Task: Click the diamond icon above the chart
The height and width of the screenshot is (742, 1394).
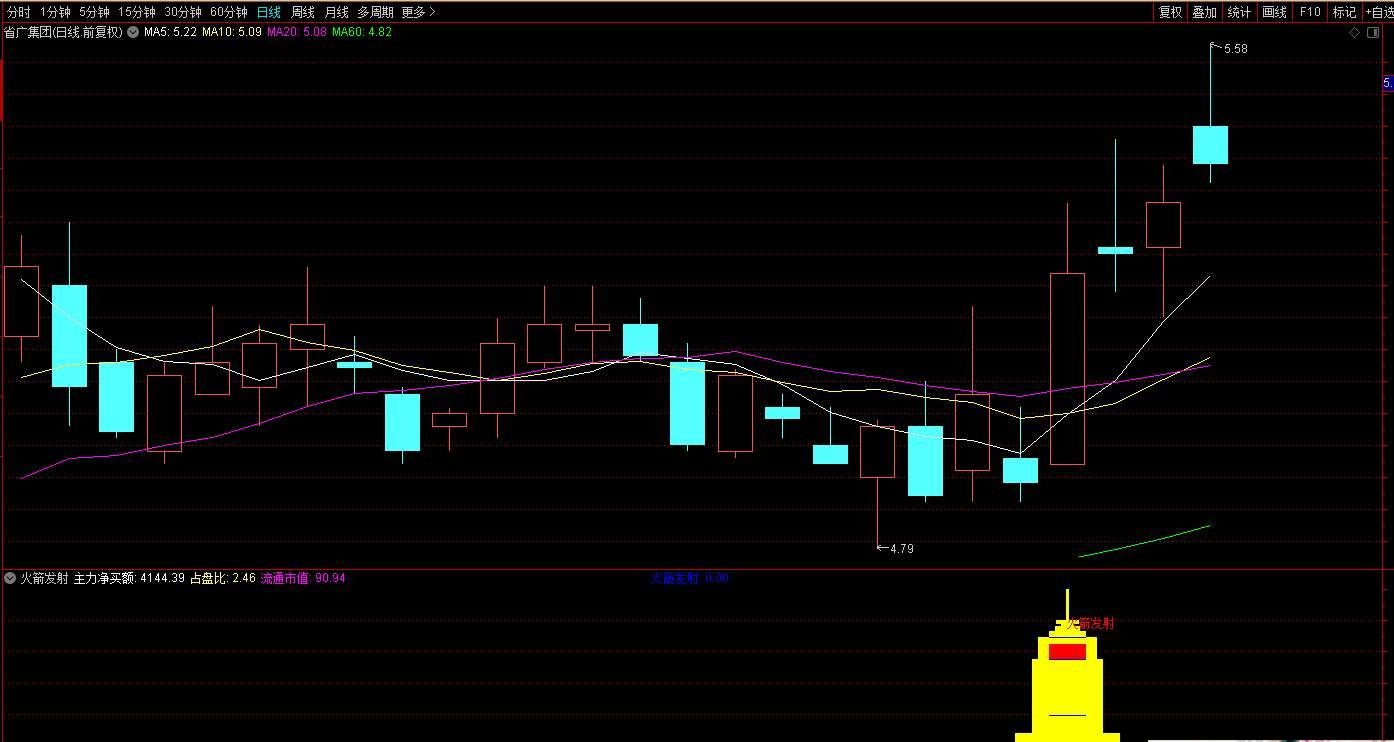Action: pyautogui.click(x=1355, y=32)
